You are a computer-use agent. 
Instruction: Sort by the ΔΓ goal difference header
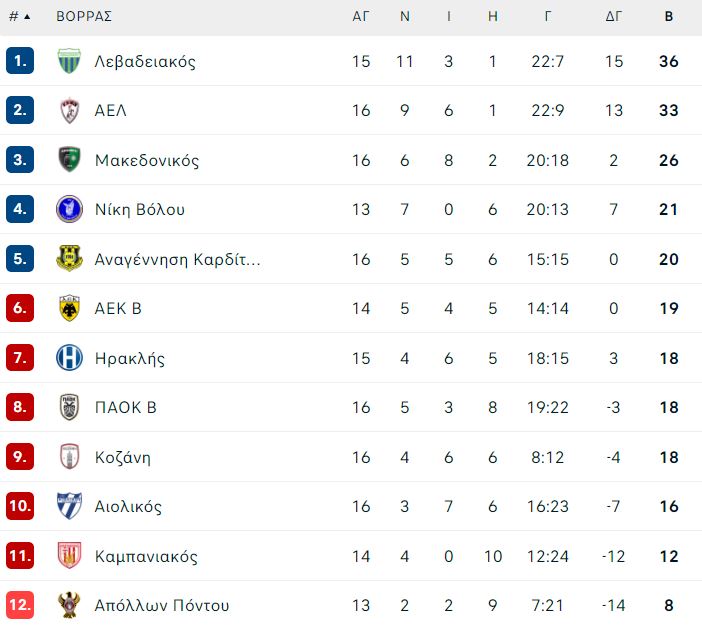coord(614,17)
